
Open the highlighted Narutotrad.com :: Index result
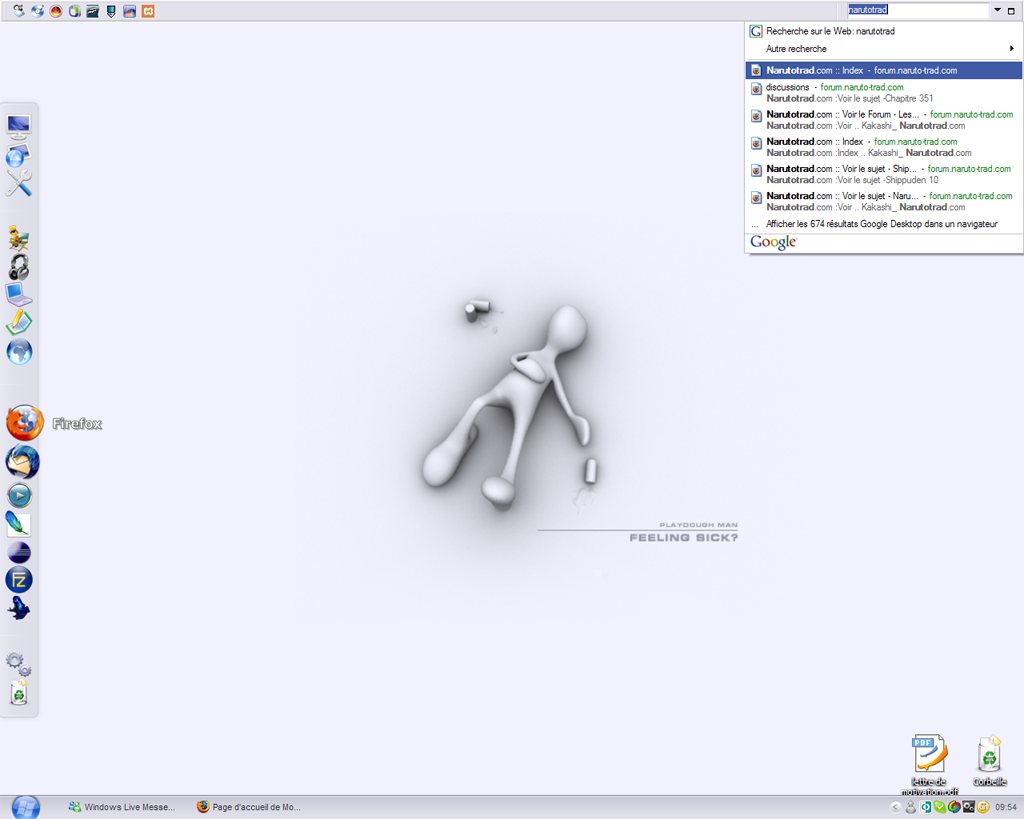point(884,71)
